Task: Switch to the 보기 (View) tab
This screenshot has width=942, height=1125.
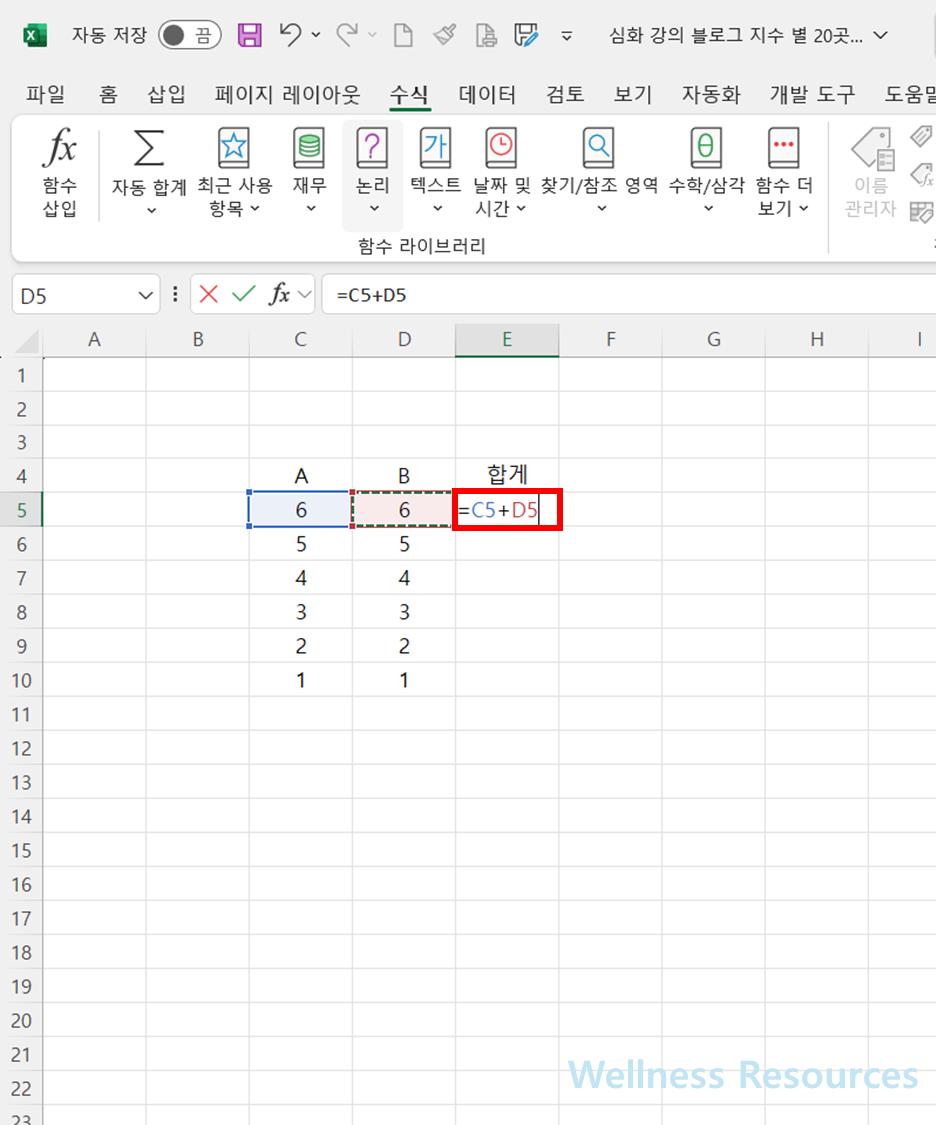Action: 633,94
